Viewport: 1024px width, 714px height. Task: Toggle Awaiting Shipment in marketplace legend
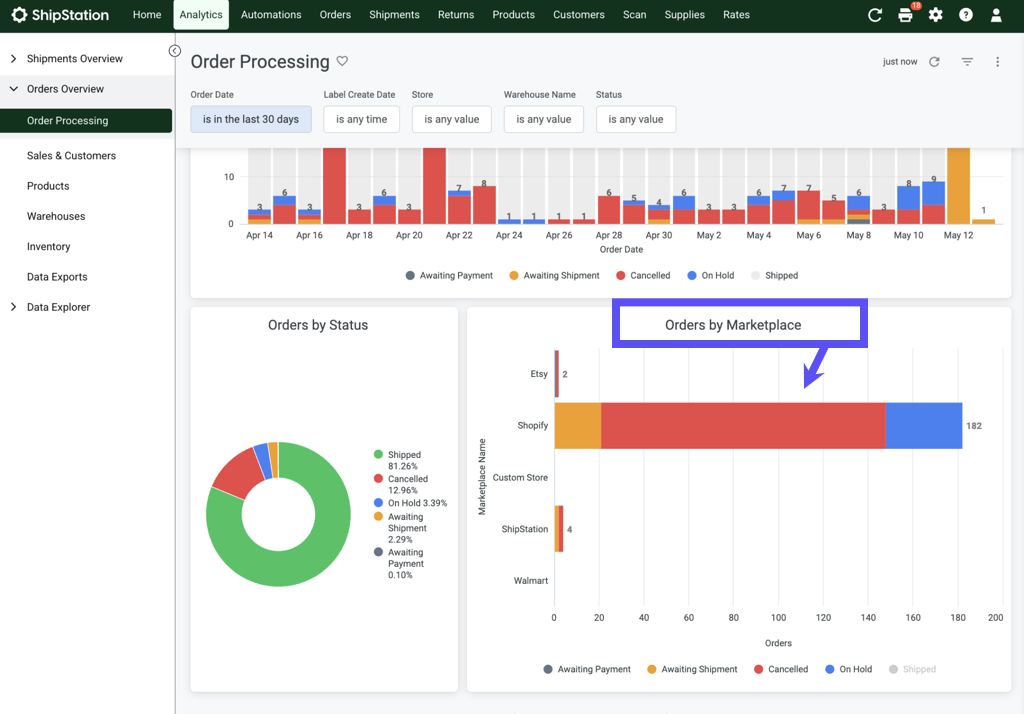point(692,670)
